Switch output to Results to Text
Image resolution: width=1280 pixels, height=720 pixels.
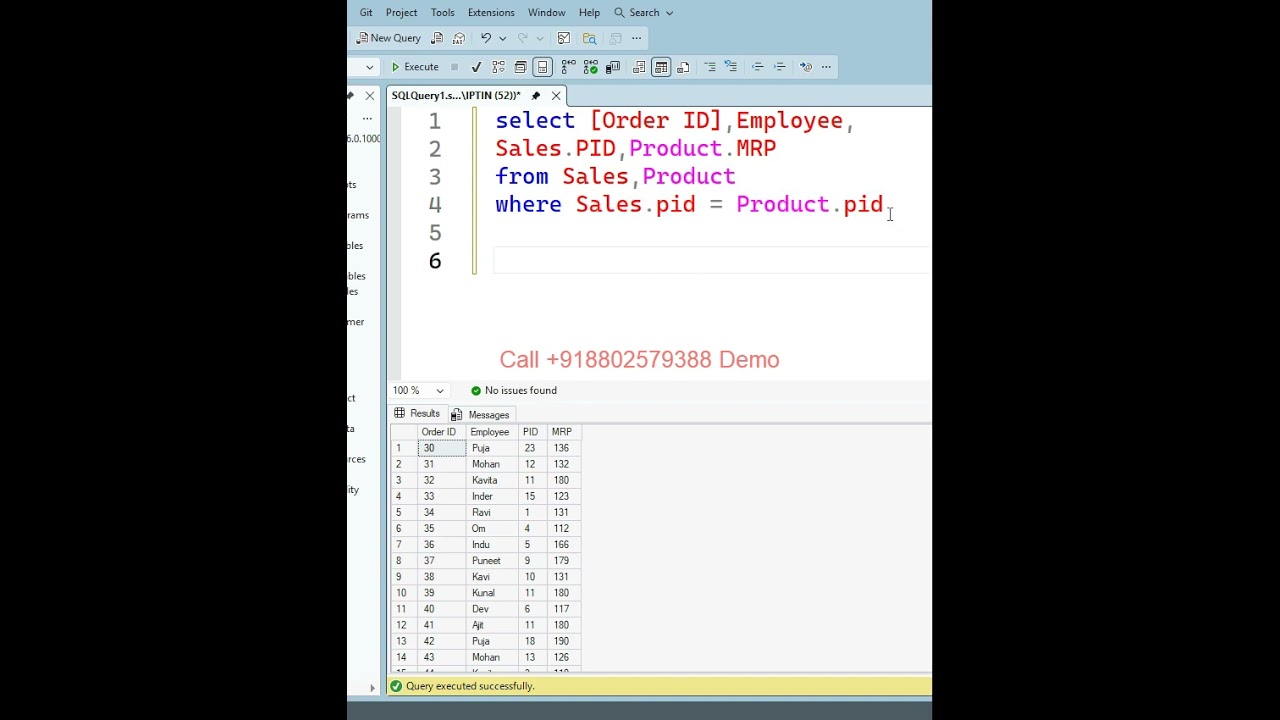pos(639,67)
